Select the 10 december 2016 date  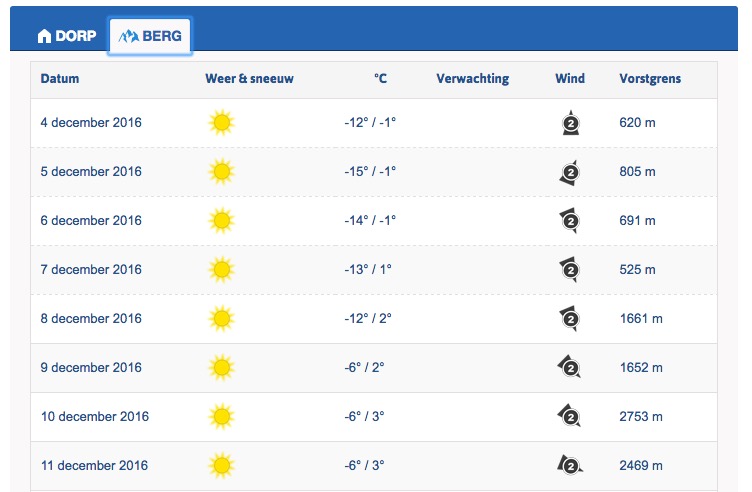[95, 417]
